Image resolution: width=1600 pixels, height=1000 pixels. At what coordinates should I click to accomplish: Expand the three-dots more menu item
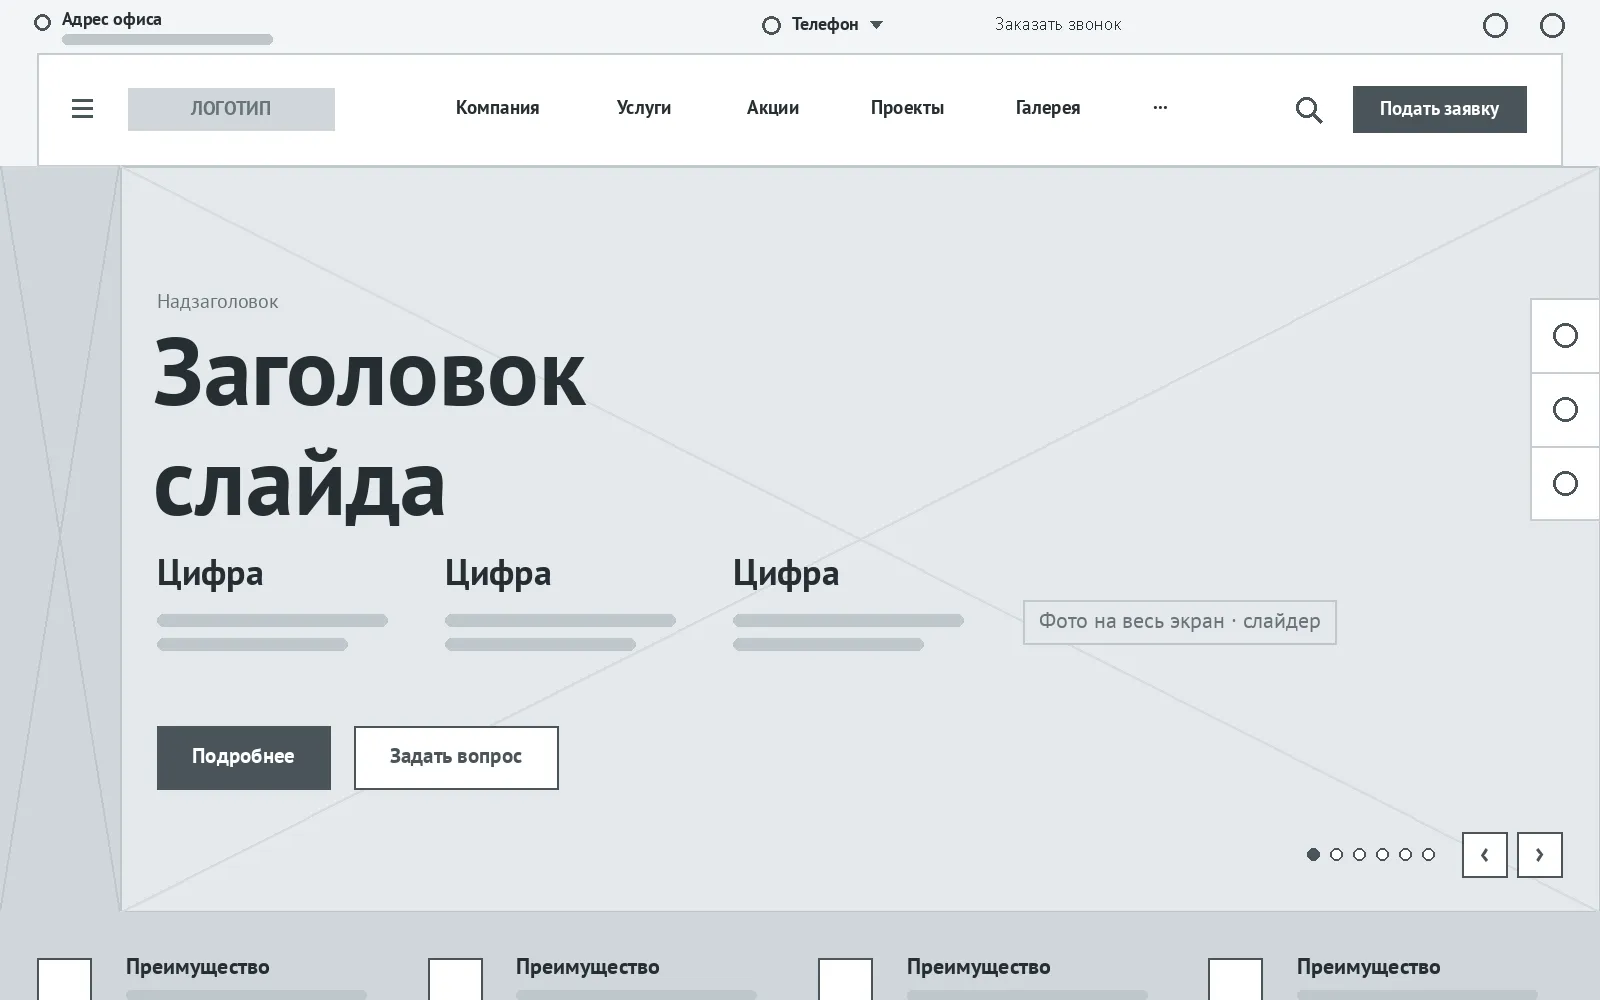(x=1160, y=107)
